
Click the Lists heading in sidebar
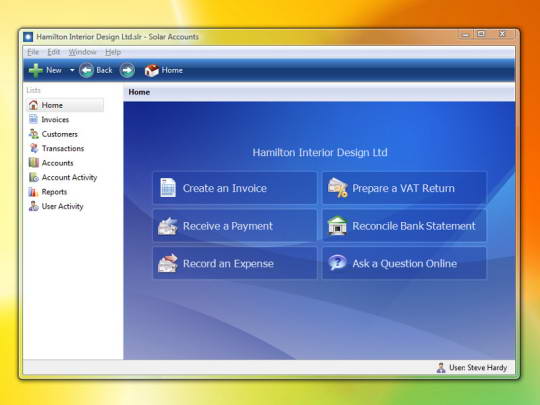click(33, 90)
